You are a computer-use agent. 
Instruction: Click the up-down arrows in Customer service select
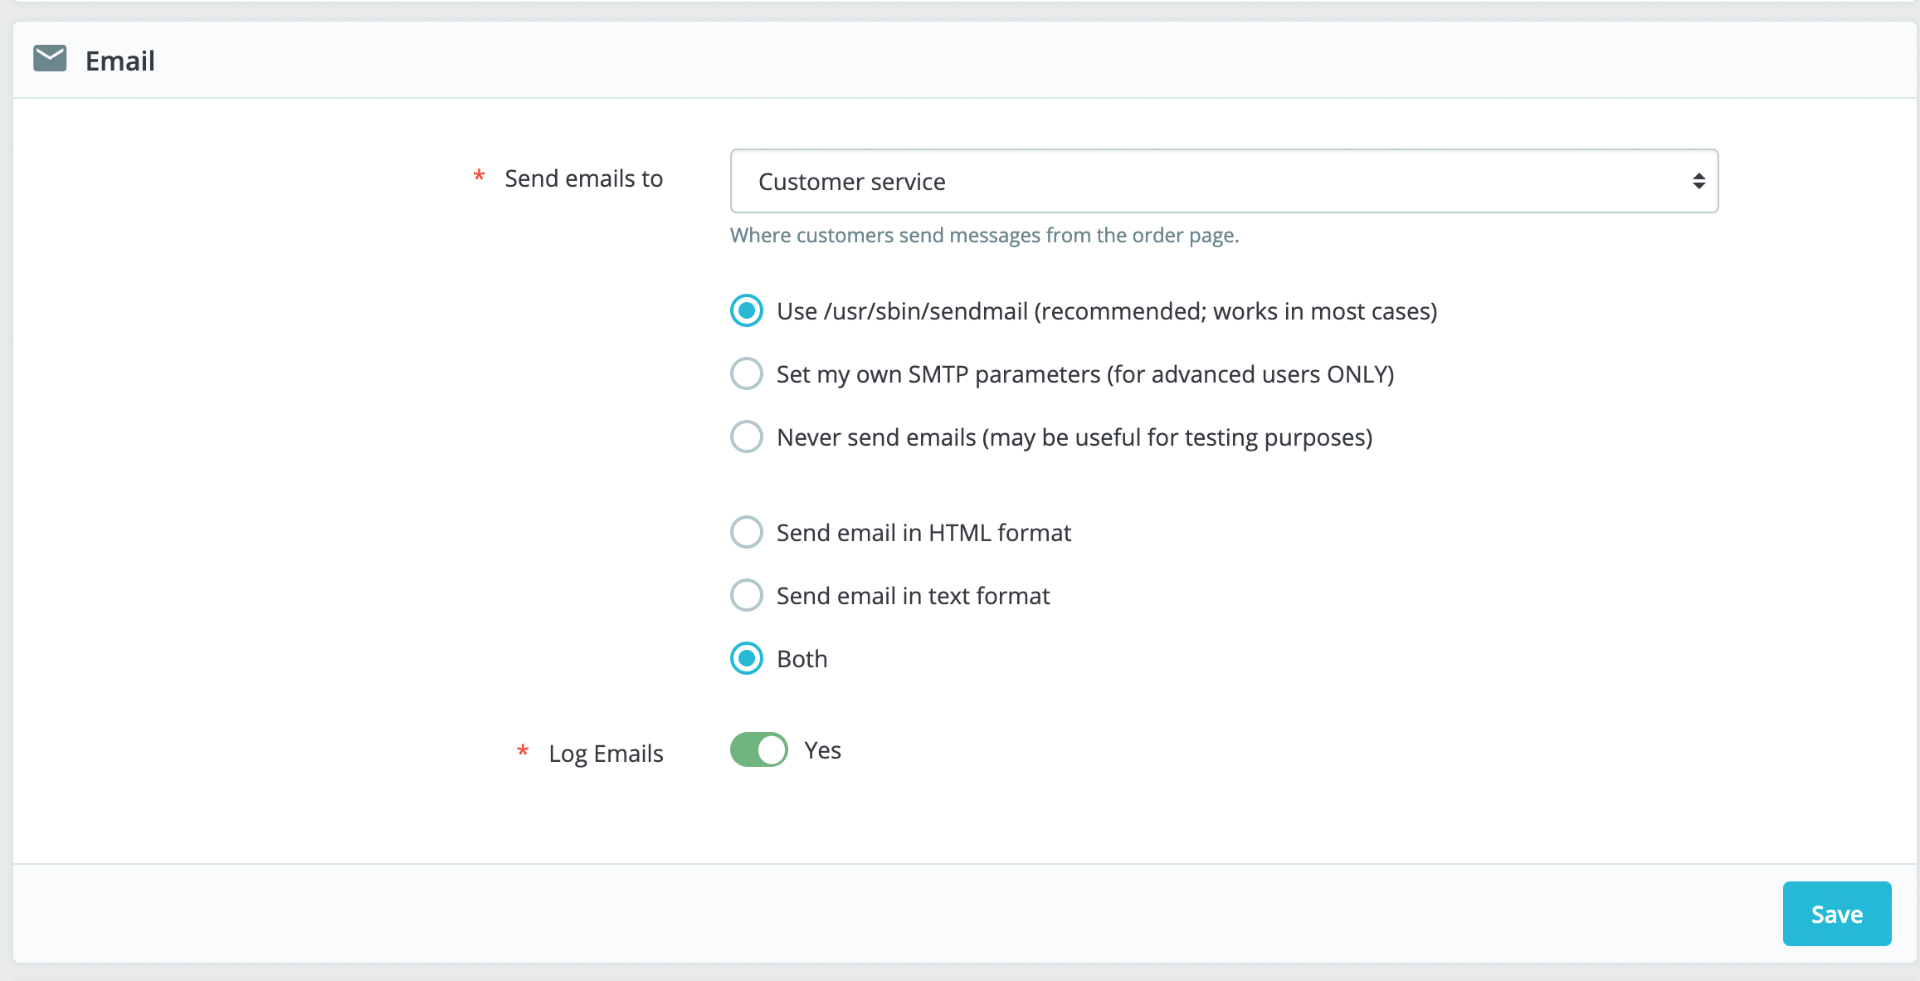pos(1698,181)
